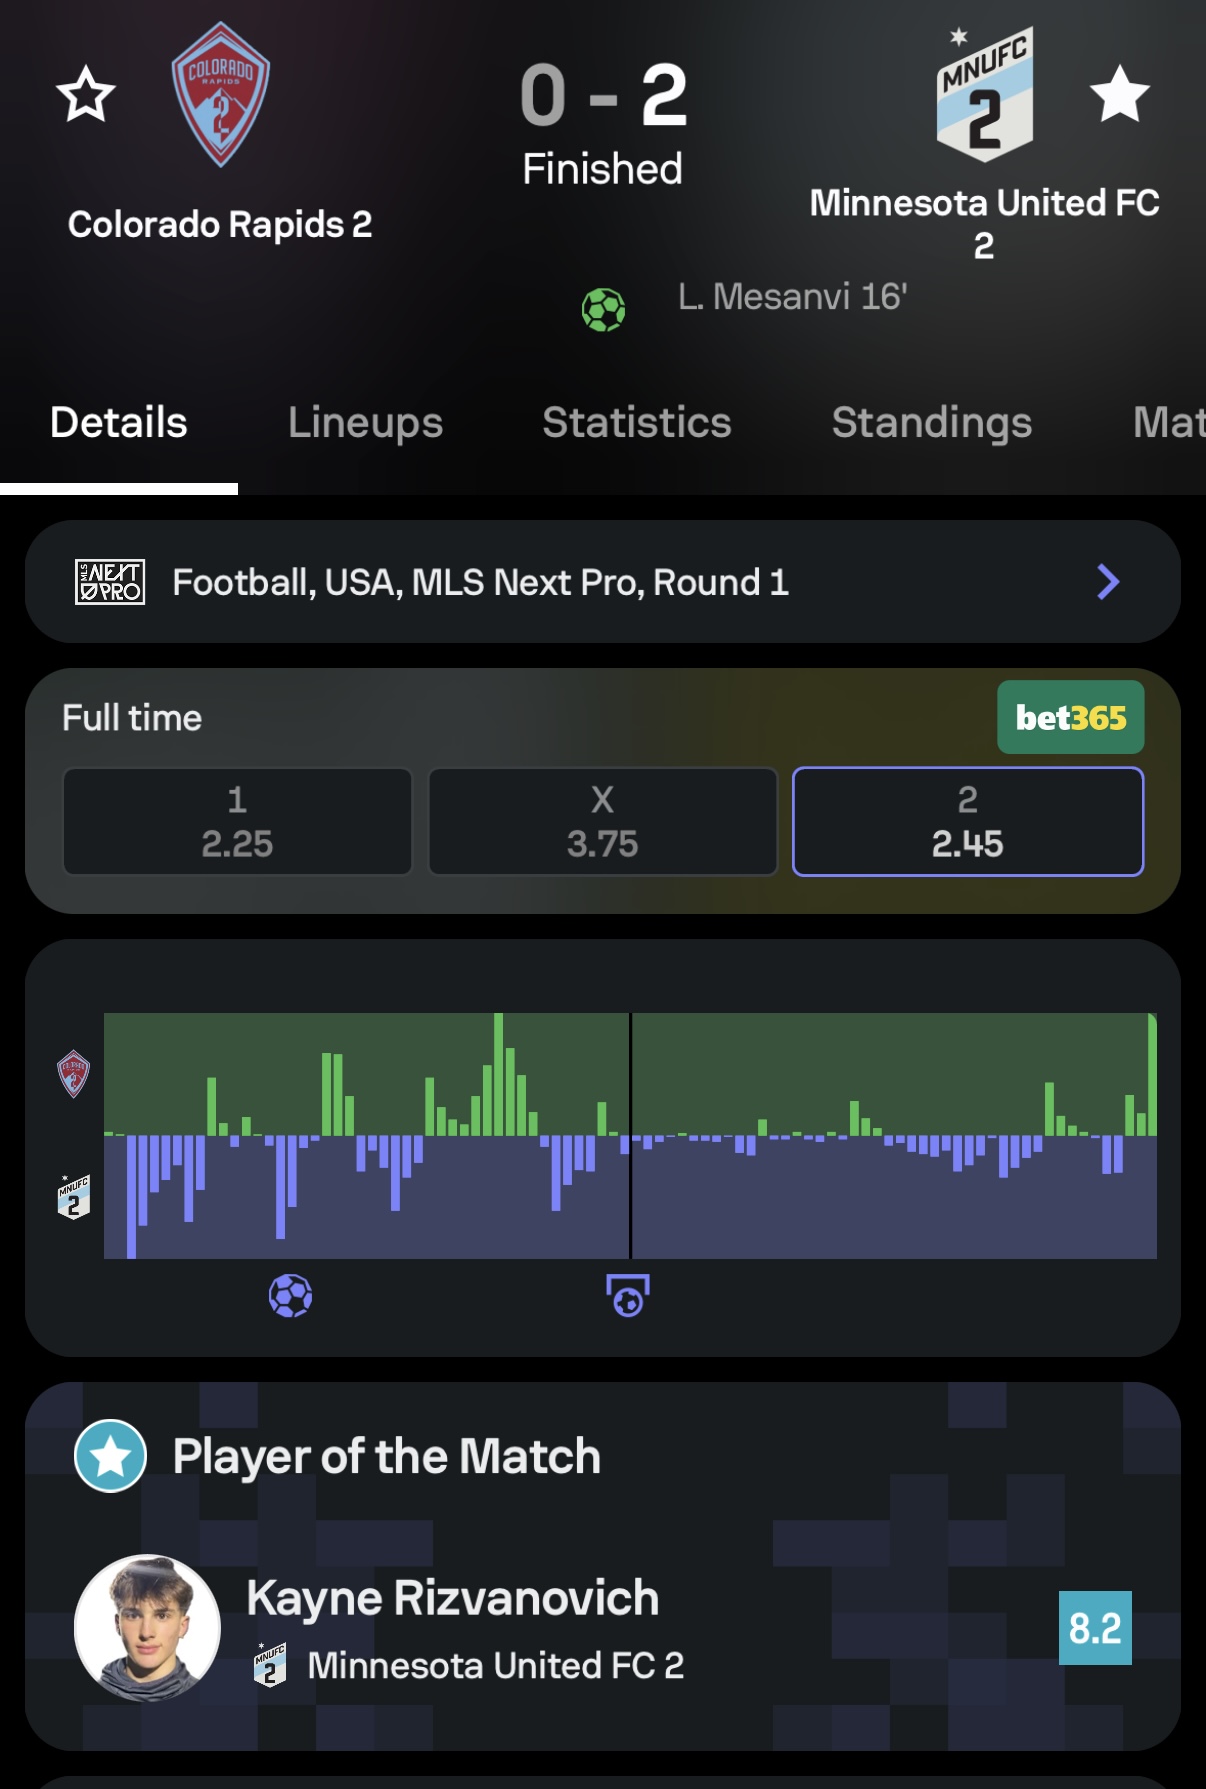Tap the MLS Next Pro logo icon

[110, 582]
